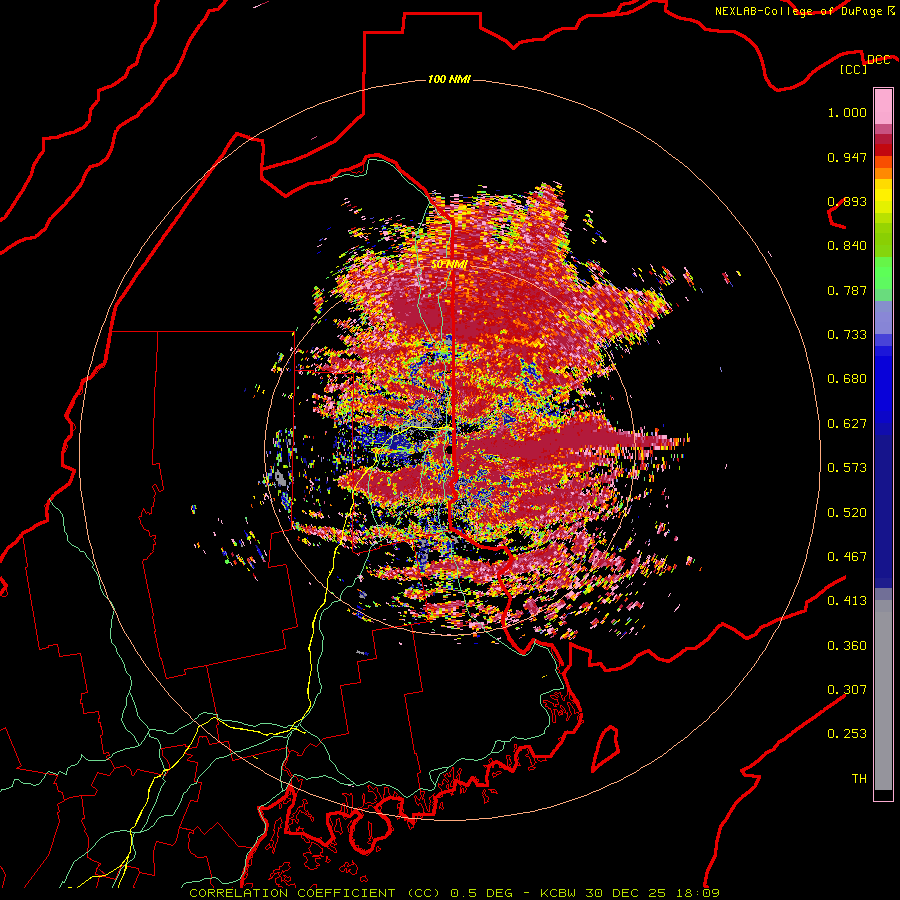Select the 0.733 scale value

[x=847, y=335]
